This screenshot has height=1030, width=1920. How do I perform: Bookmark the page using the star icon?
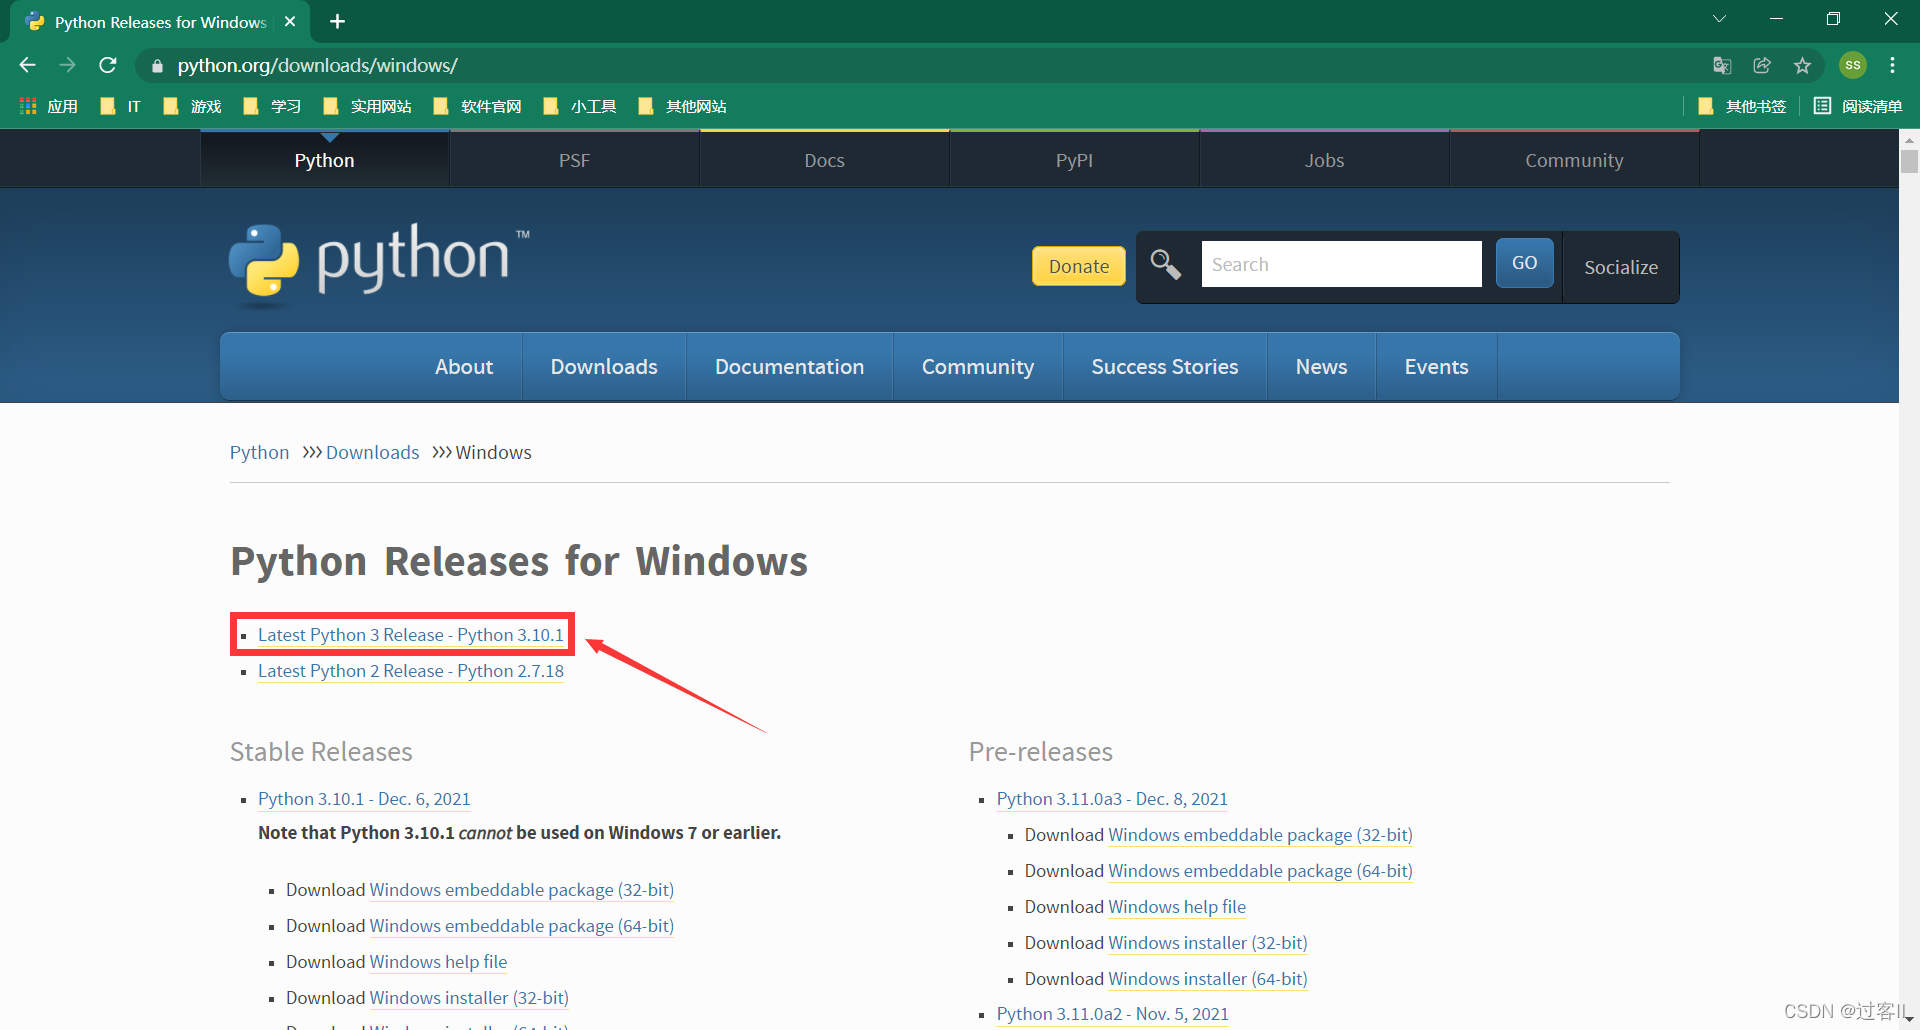(x=1802, y=65)
